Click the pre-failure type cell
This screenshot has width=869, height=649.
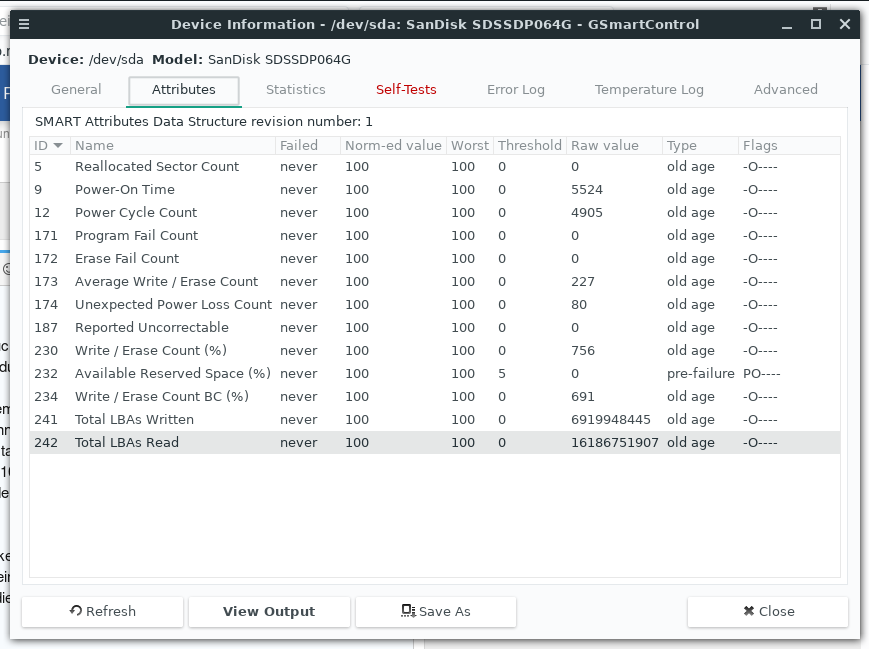click(701, 374)
